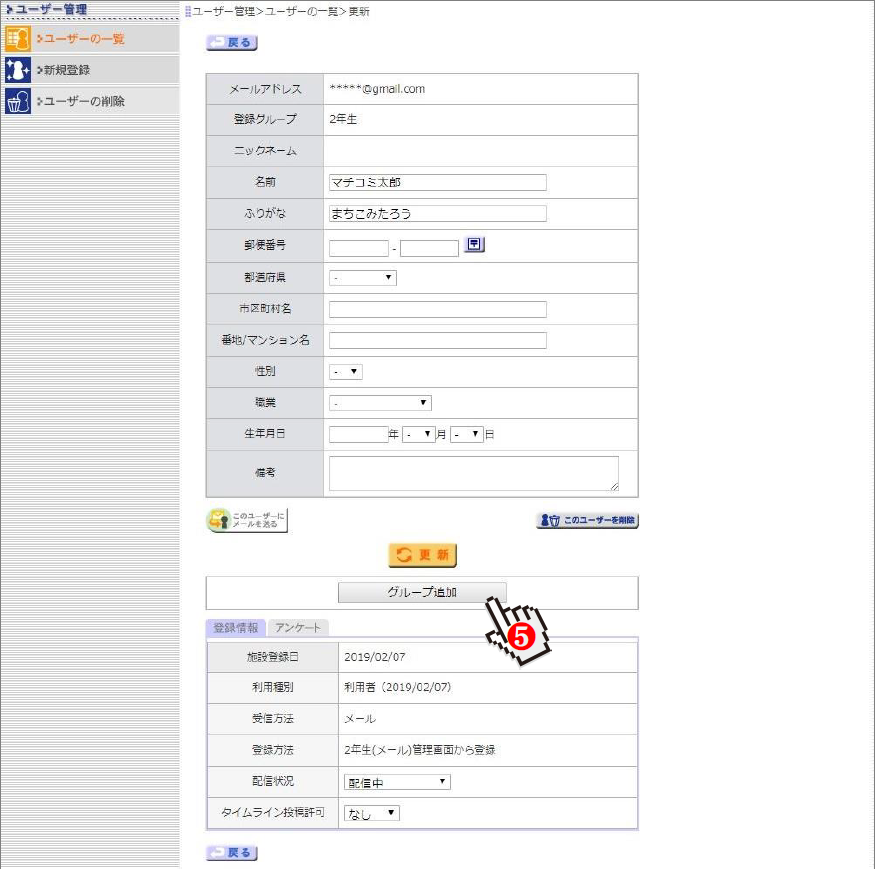This screenshot has height=869, width=875.
Task: Expand the 職業 occupation dropdown
Action: [x=380, y=403]
